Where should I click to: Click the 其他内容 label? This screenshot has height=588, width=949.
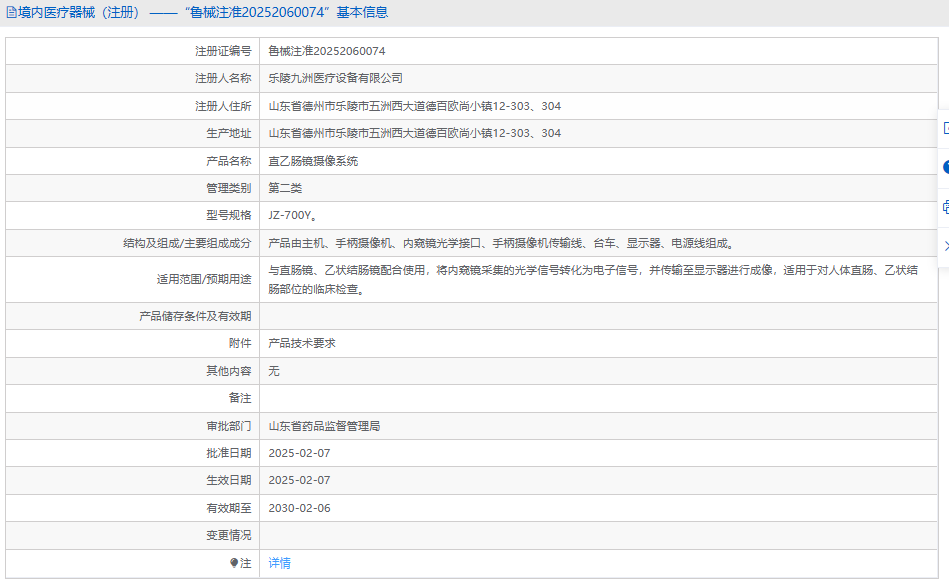point(228,371)
